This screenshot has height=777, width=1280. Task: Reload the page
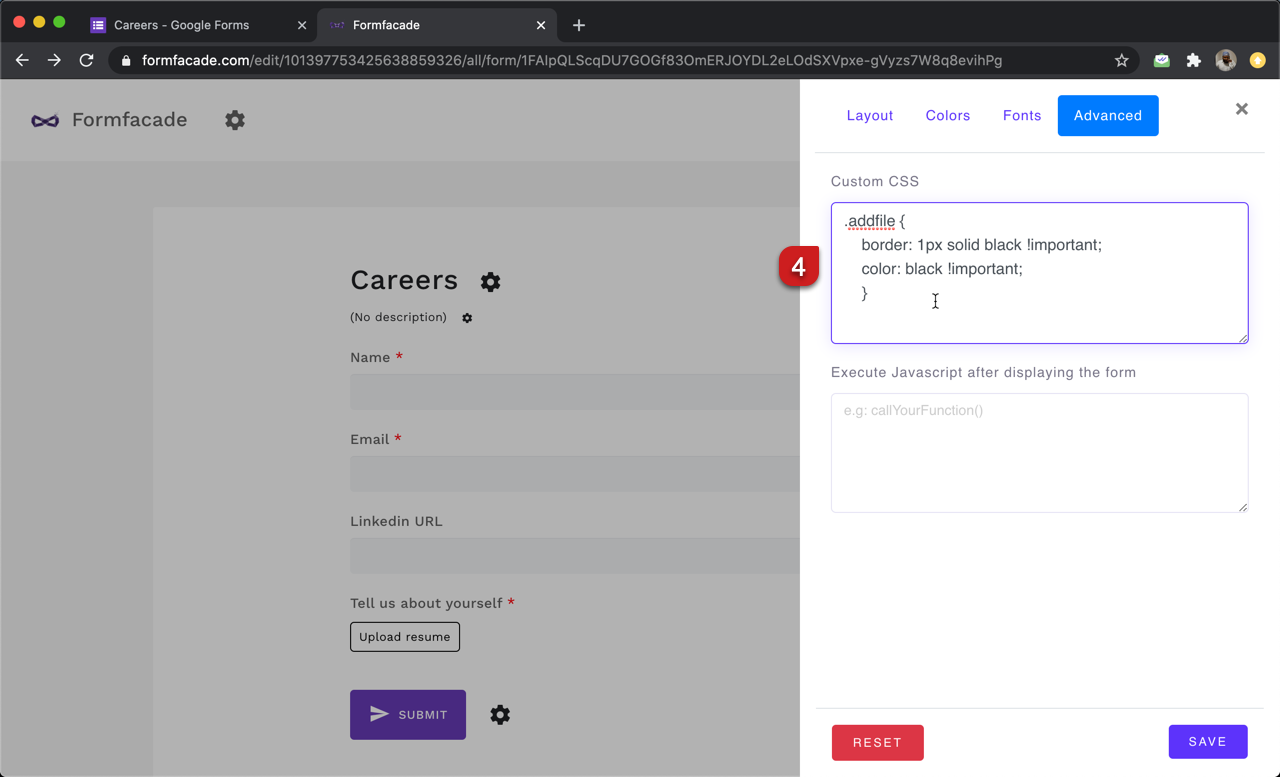coord(87,61)
